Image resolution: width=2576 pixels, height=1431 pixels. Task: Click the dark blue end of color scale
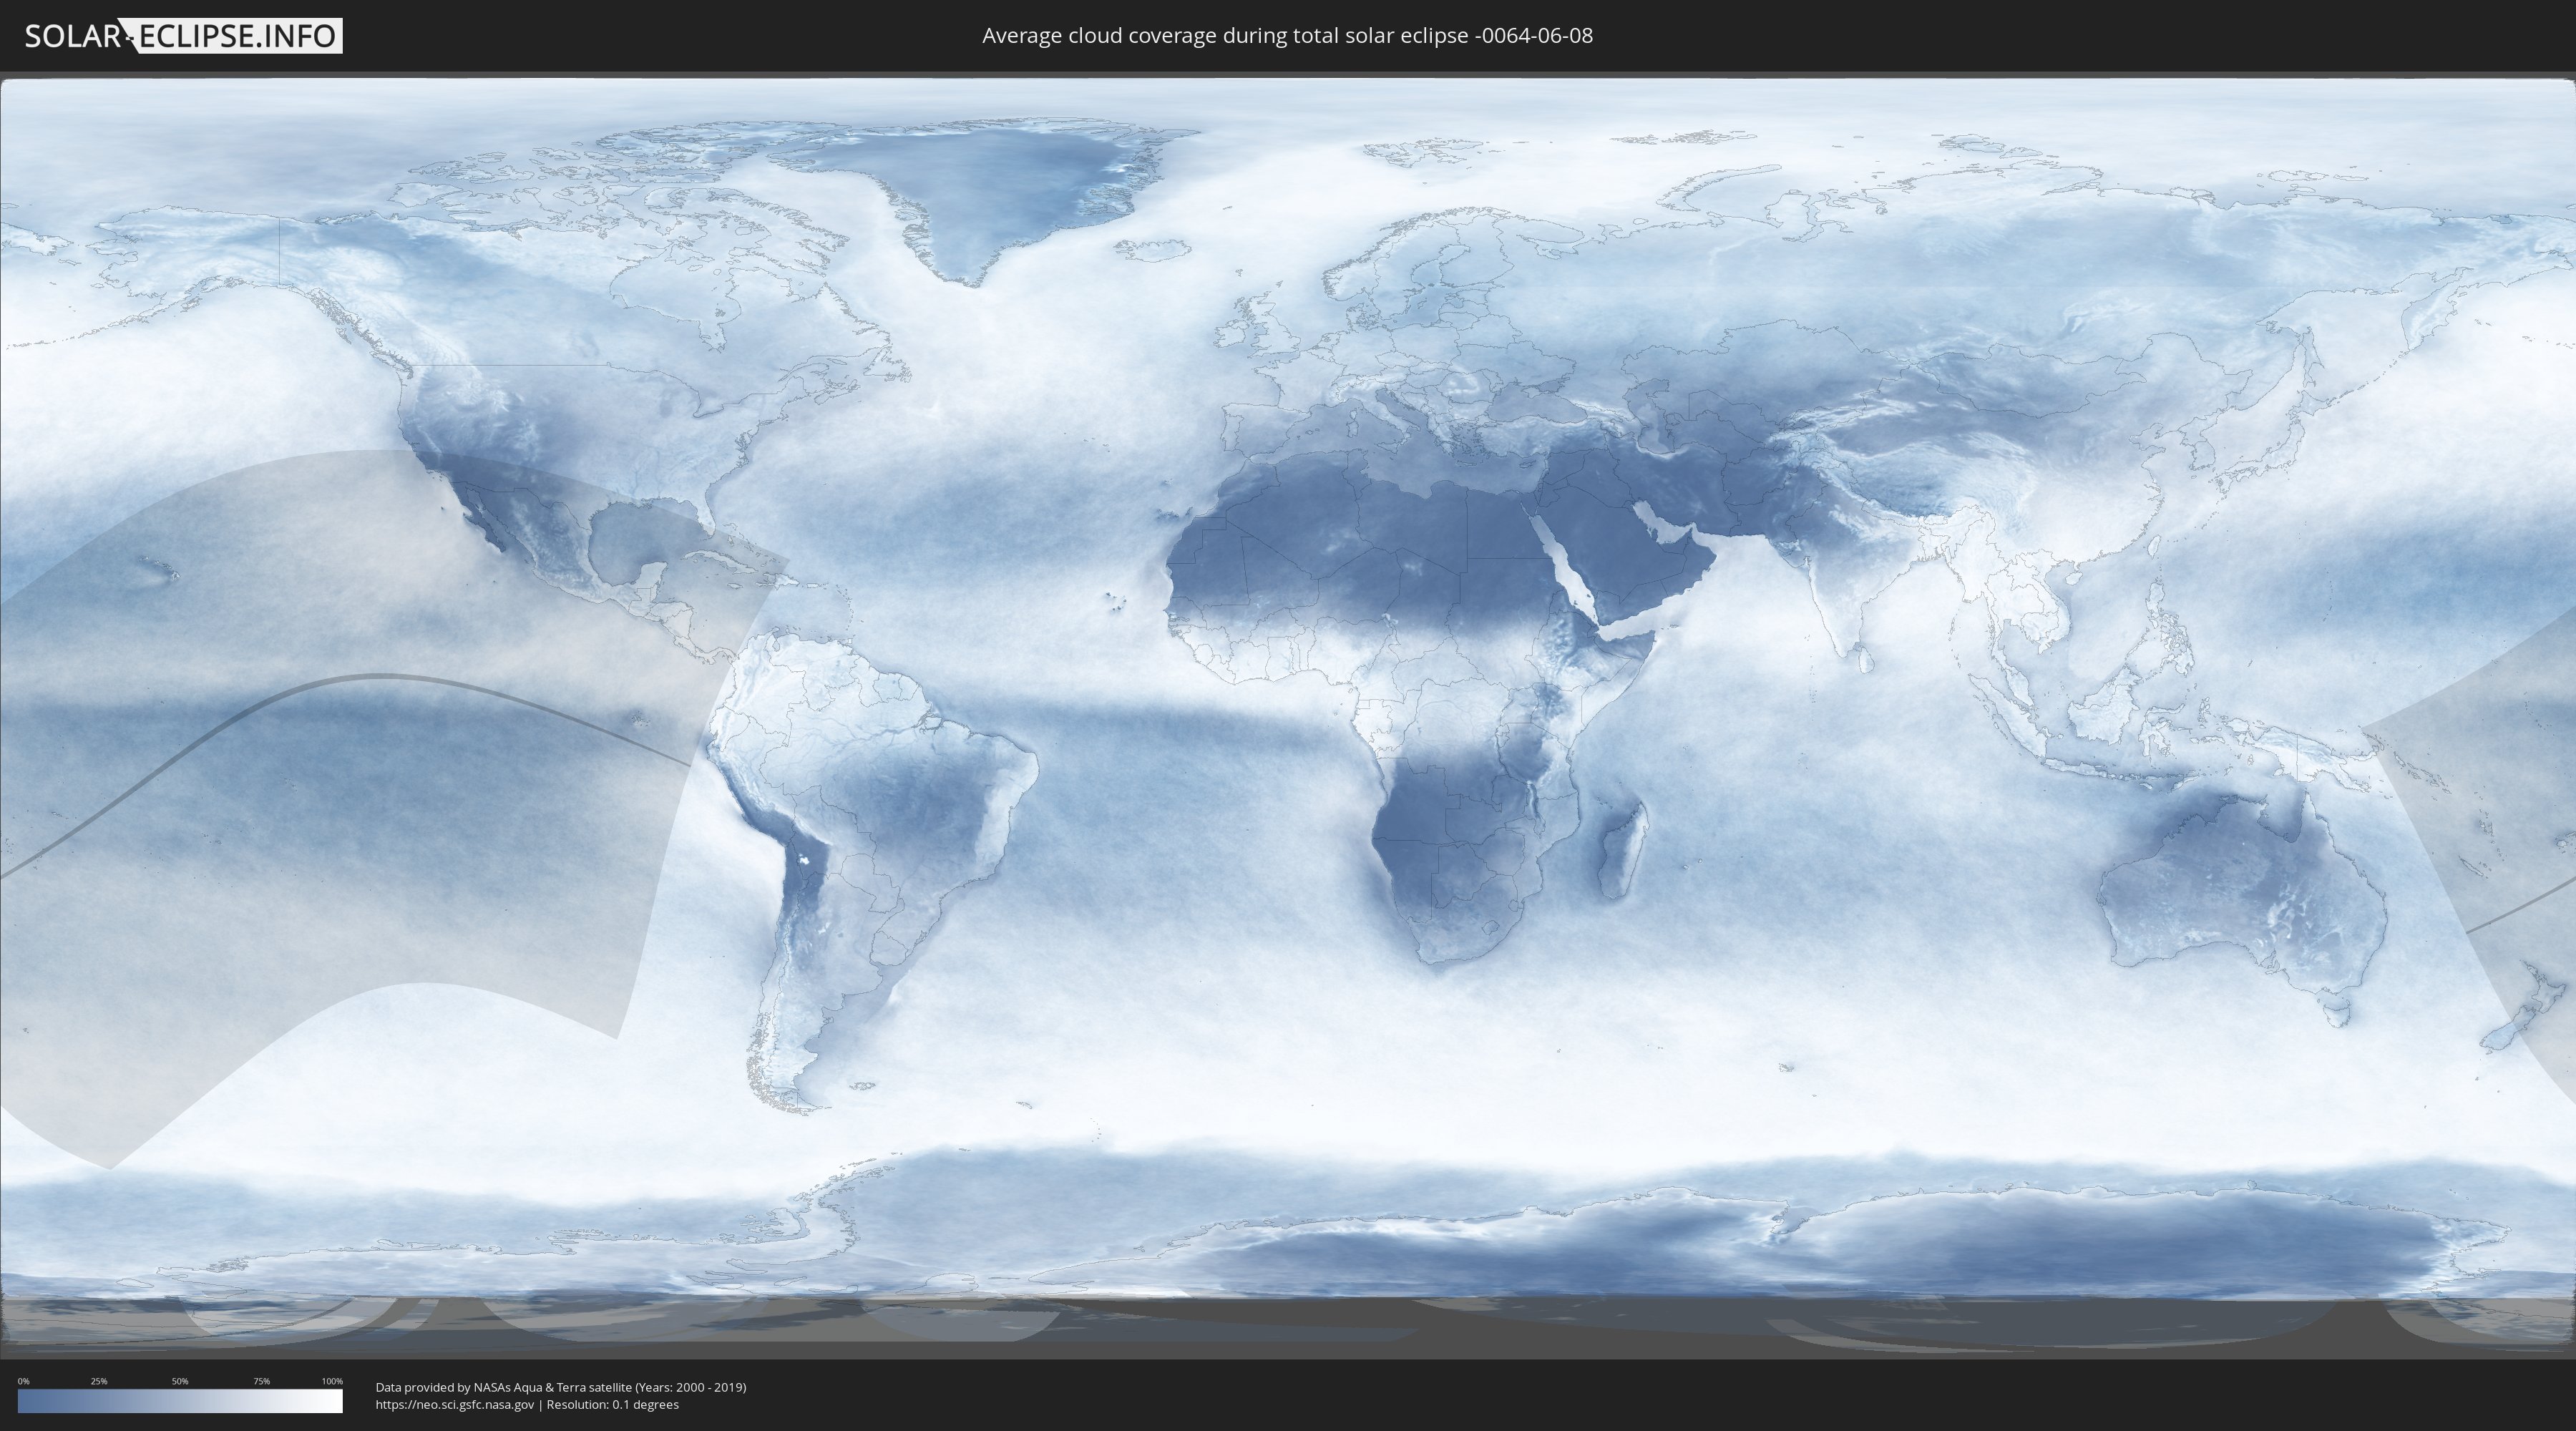click(x=26, y=1401)
